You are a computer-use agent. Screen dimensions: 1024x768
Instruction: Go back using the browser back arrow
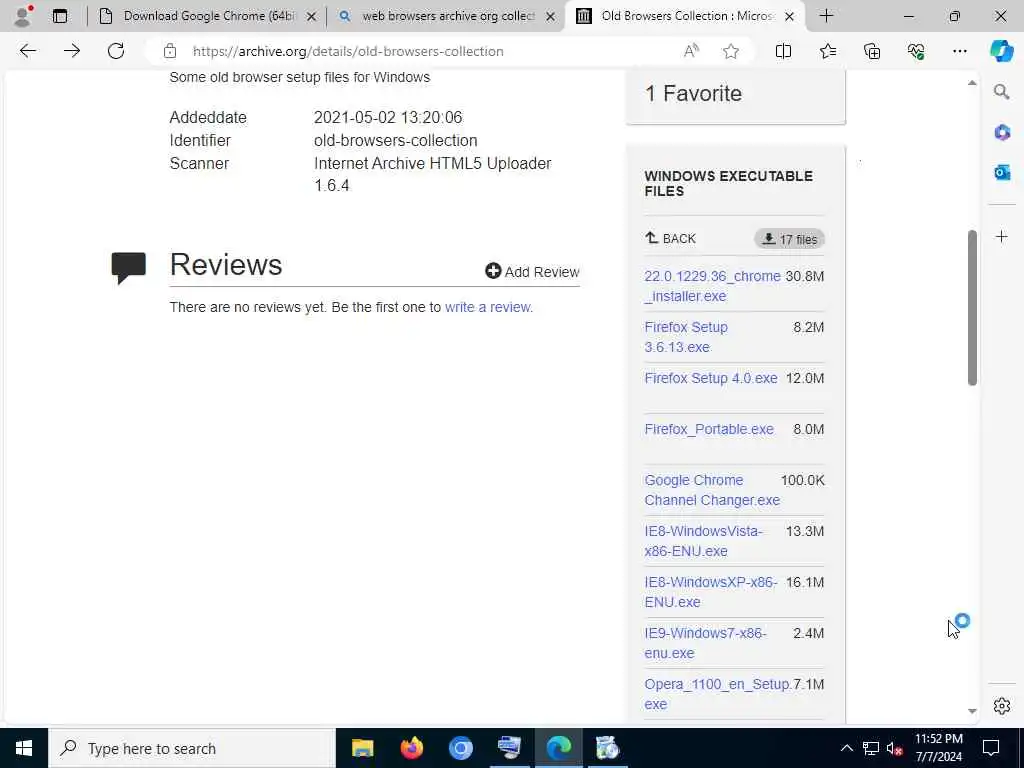tap(27, 51)
